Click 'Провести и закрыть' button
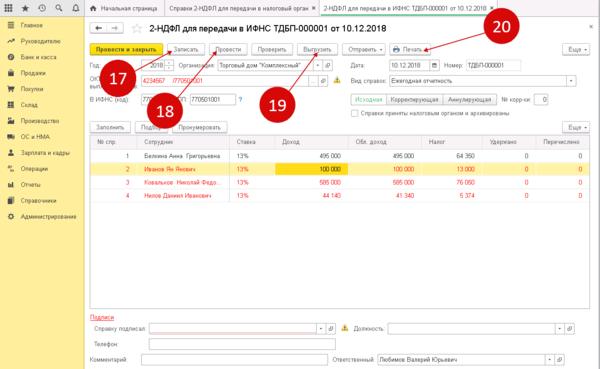The image size is (600, 369). tap(126, 49)
